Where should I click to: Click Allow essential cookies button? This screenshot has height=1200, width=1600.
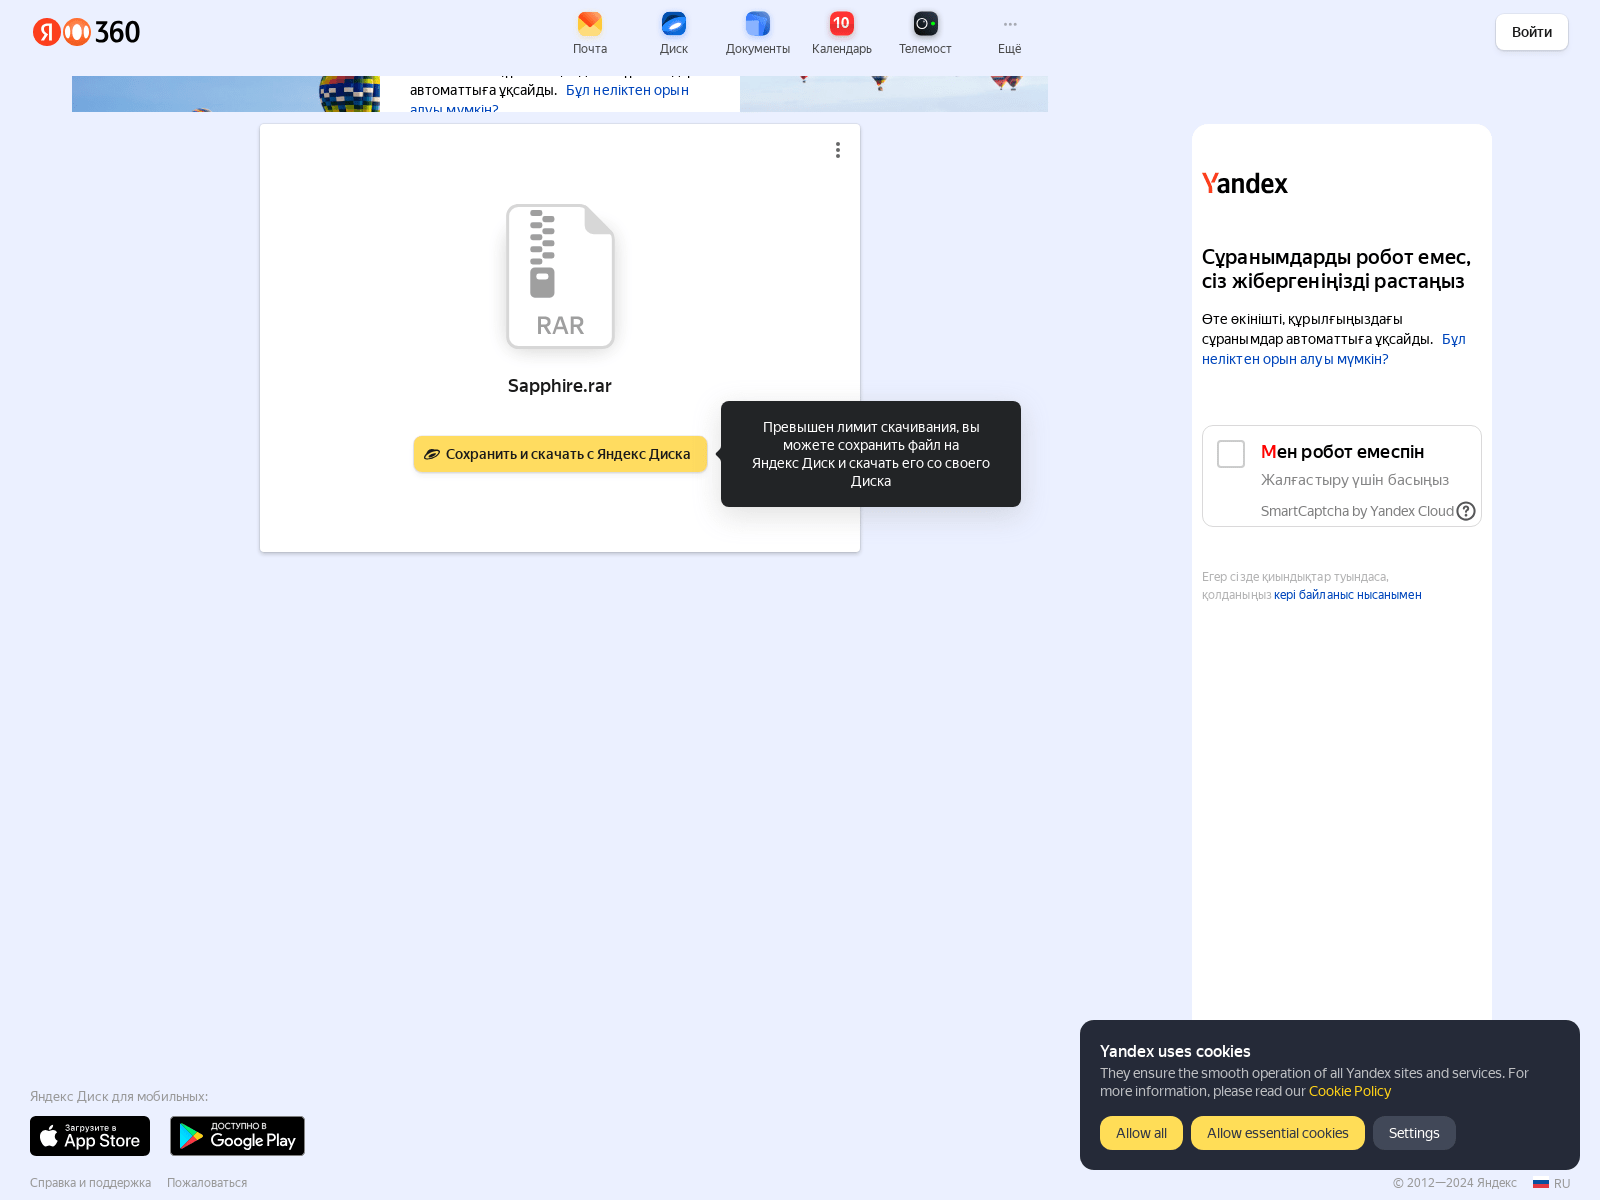click(1278, 1133)
